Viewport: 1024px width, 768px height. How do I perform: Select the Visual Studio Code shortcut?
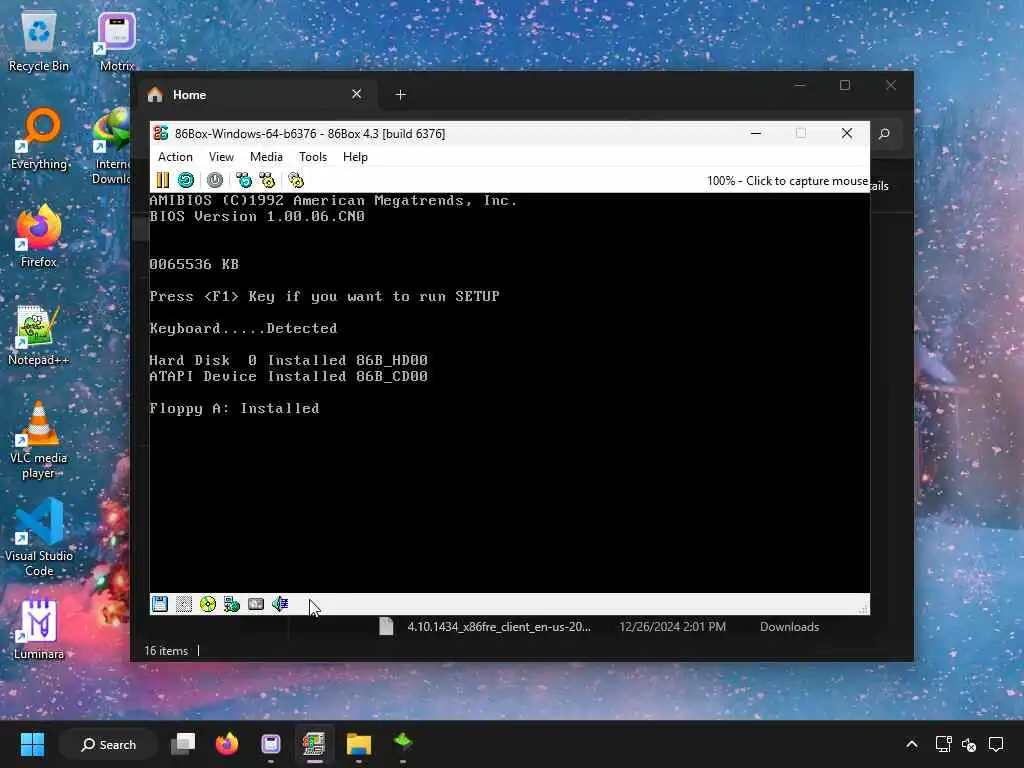coord(39,537)
